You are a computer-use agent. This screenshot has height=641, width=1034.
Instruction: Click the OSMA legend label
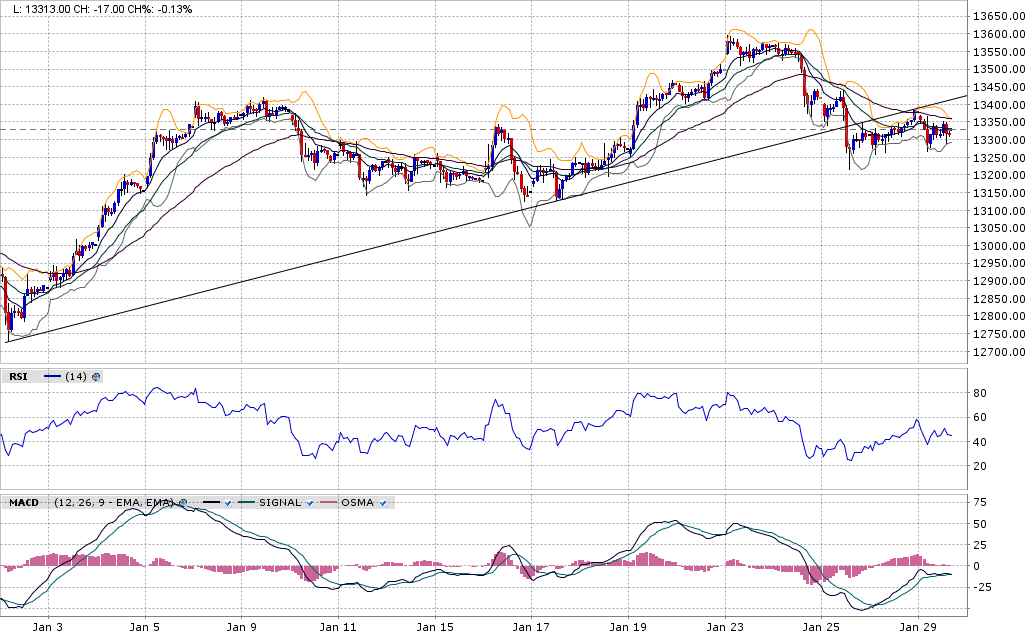pyautogui.click(x=357, y=503)
